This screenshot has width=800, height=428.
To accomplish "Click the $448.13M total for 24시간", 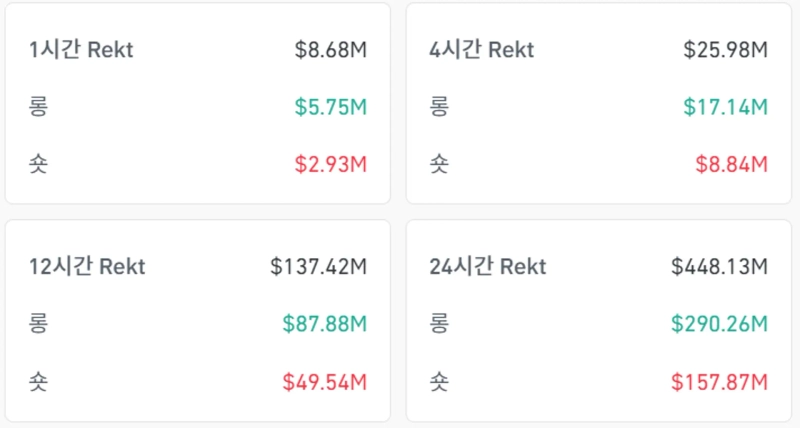I will (719, 267).
